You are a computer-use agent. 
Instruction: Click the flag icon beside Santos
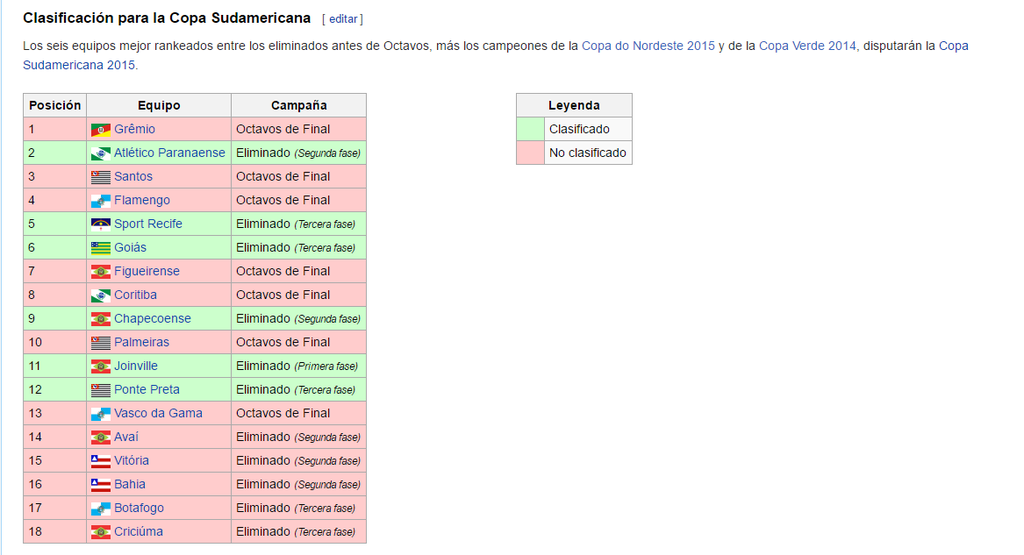coord(101,177)
